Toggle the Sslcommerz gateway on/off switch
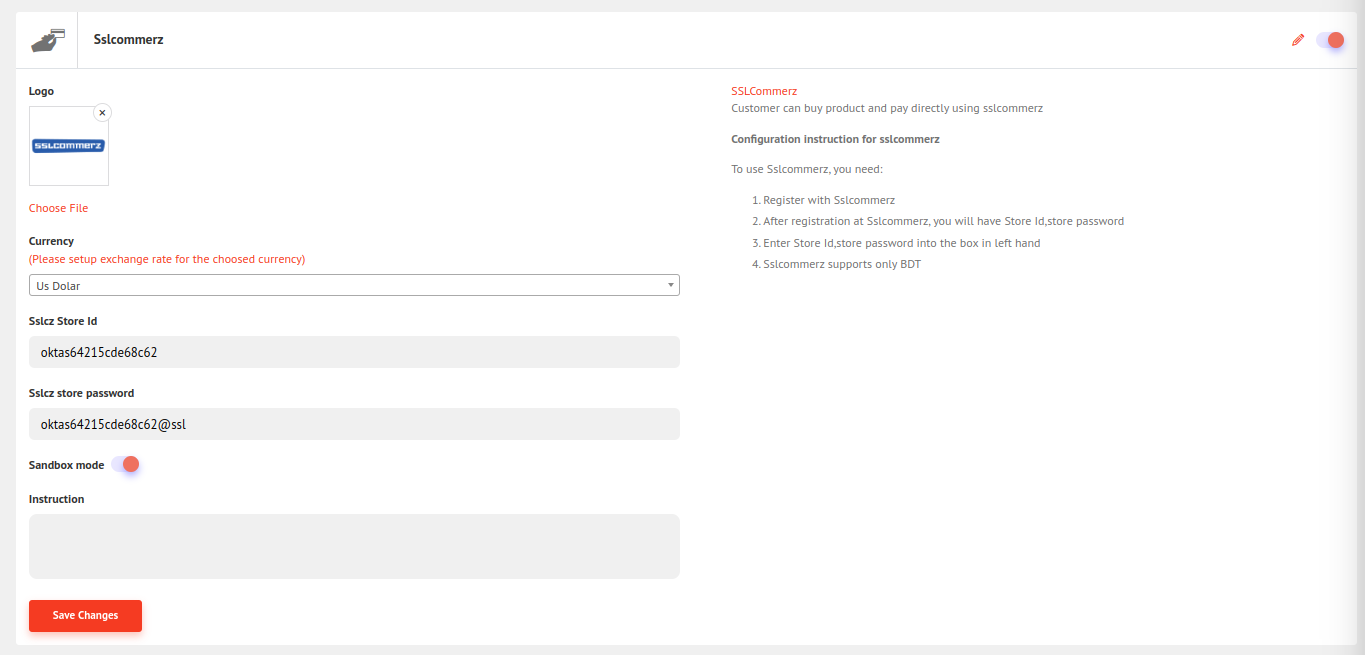1365x655 pixels. pyautogui.click(x=1330, y=40)
